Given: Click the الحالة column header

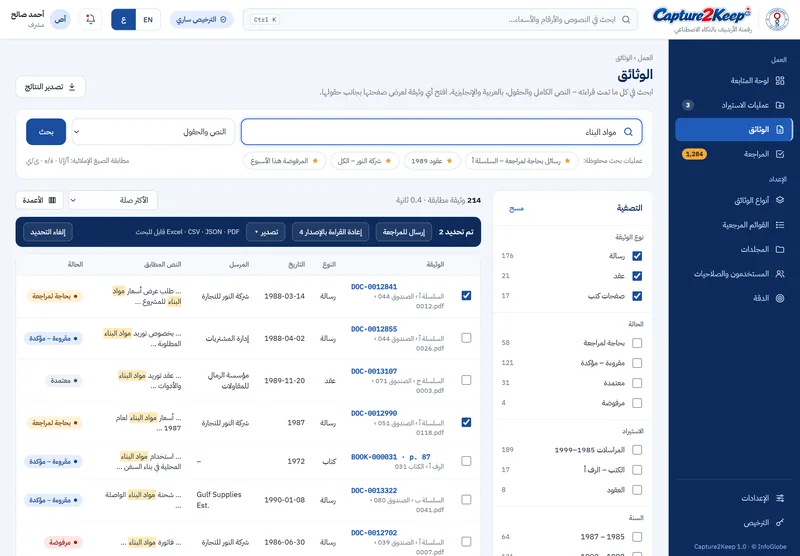Looking at the screenshot, I should coord(75,264).
